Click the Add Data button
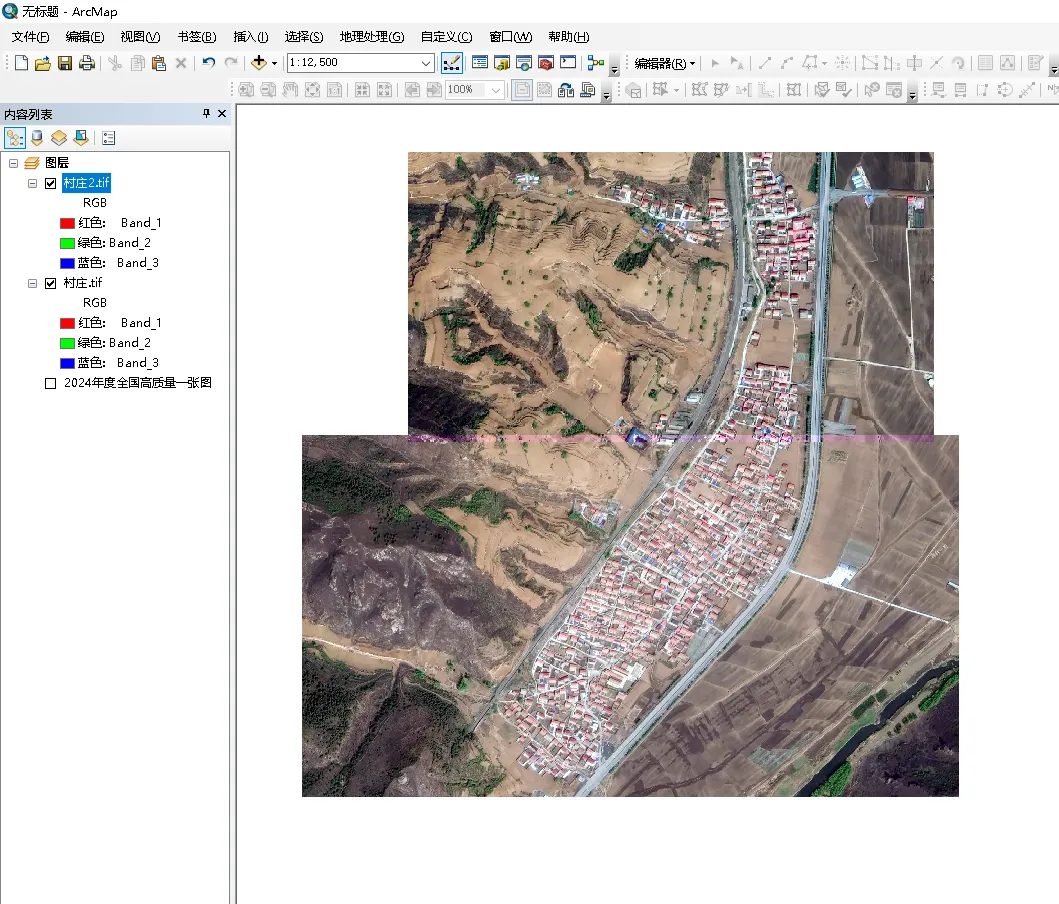The image size is (1059, 904). pos(258,63)
